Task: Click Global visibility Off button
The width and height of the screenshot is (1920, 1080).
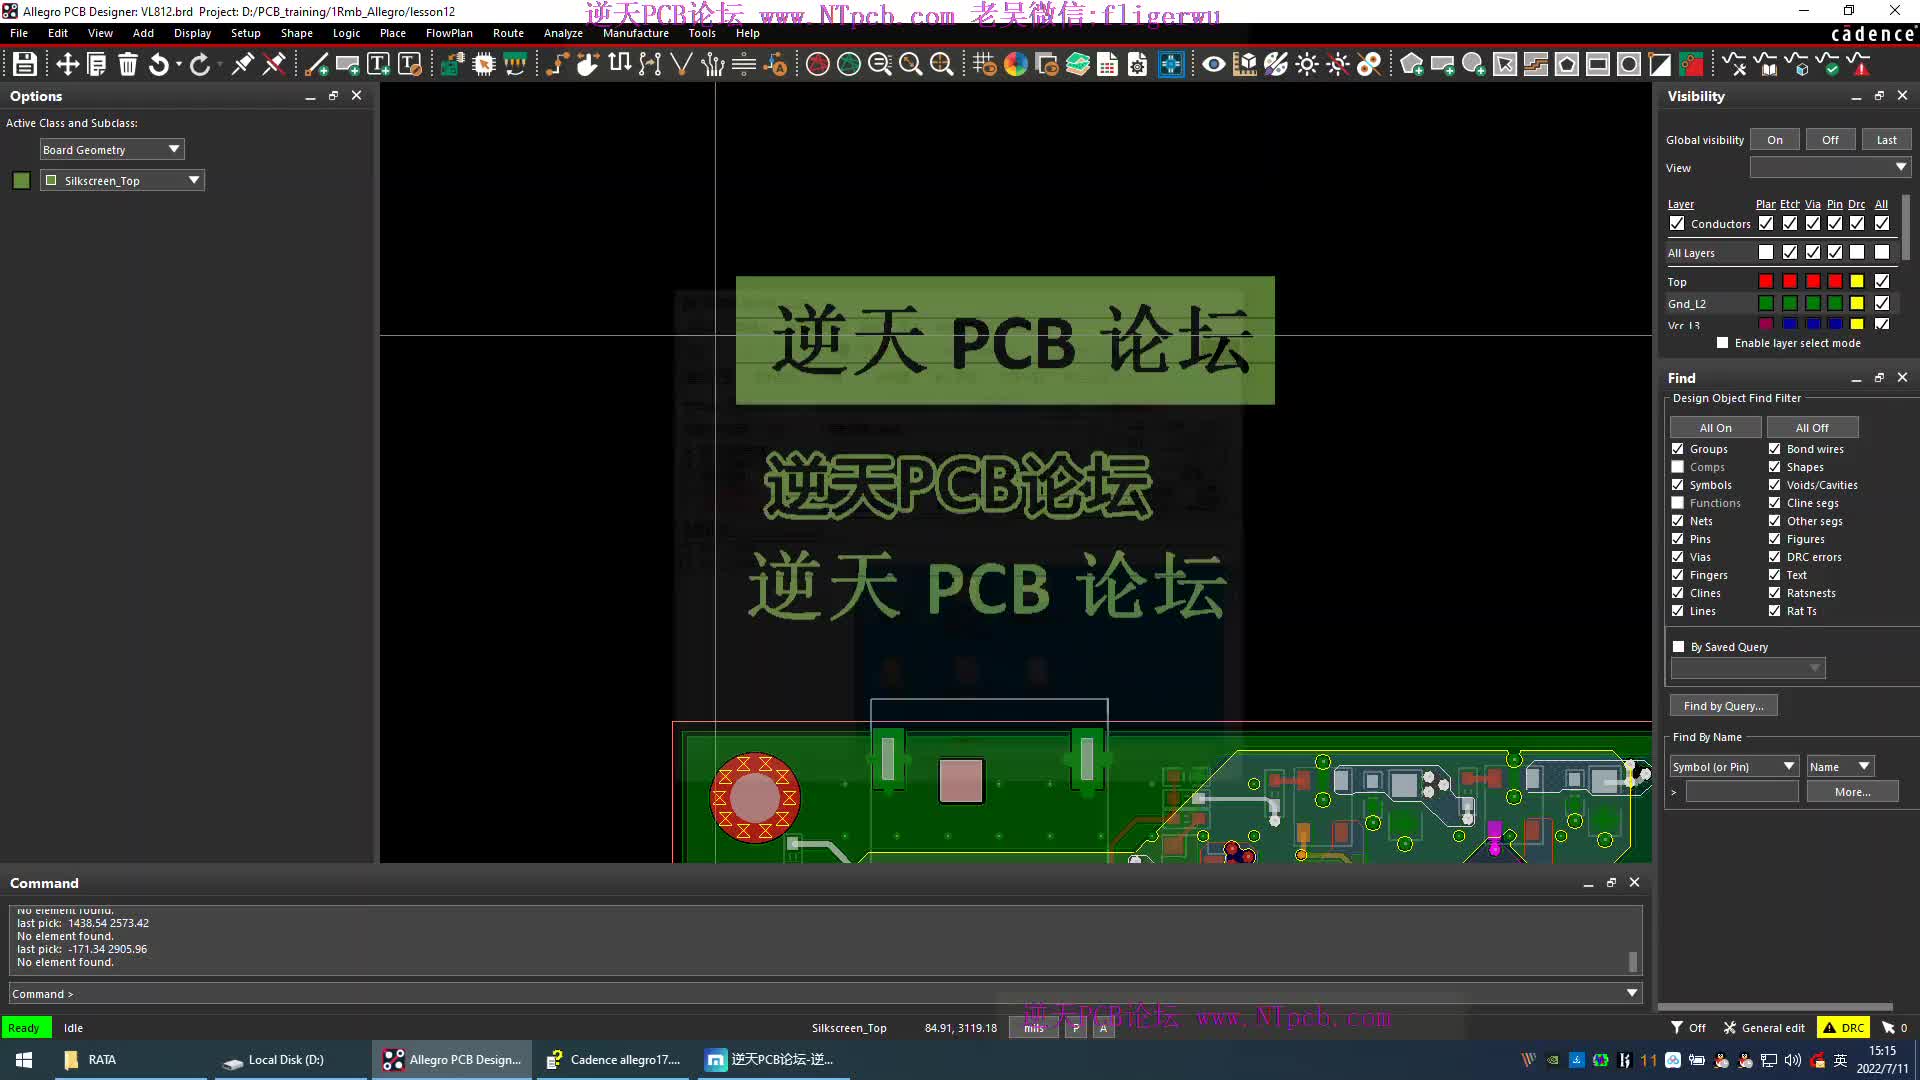Action: [1830, 140]
